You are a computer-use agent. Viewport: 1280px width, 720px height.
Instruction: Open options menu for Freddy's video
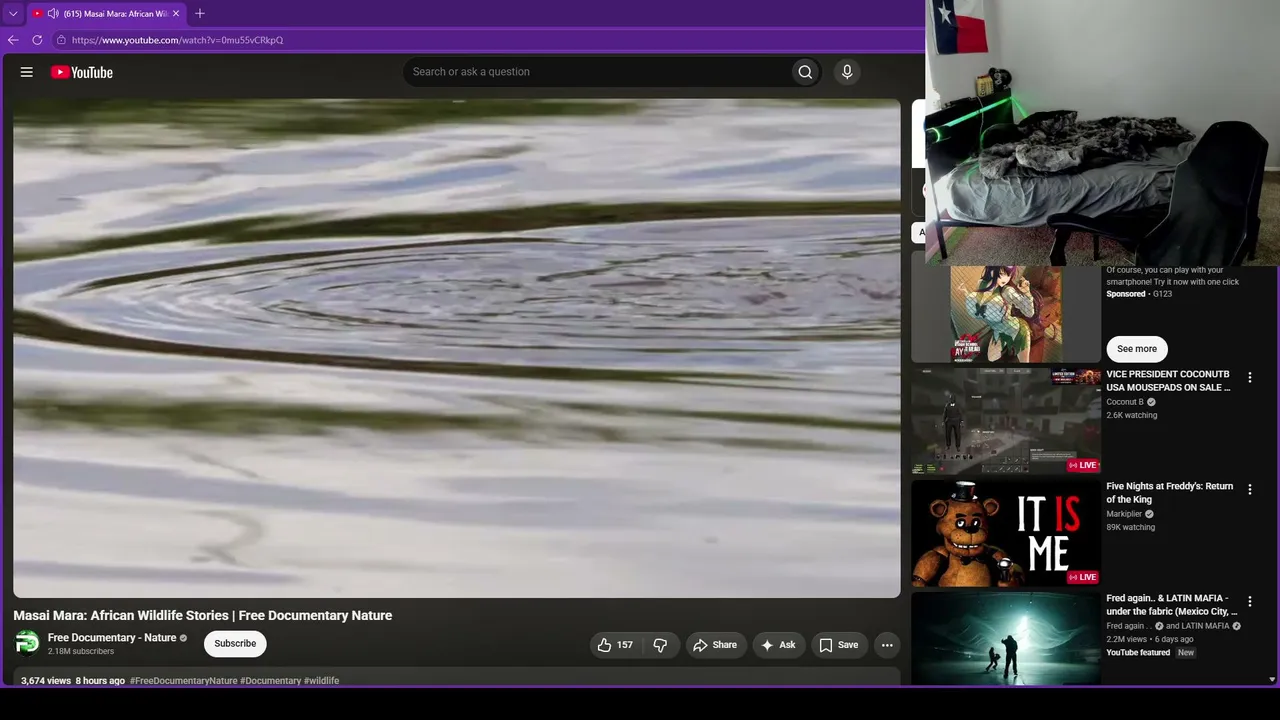tap(1249, 490)
